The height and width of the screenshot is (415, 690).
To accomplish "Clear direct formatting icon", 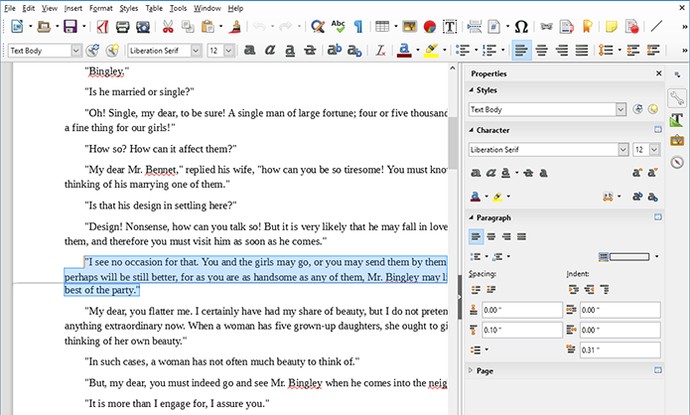I will coord(381,51).
